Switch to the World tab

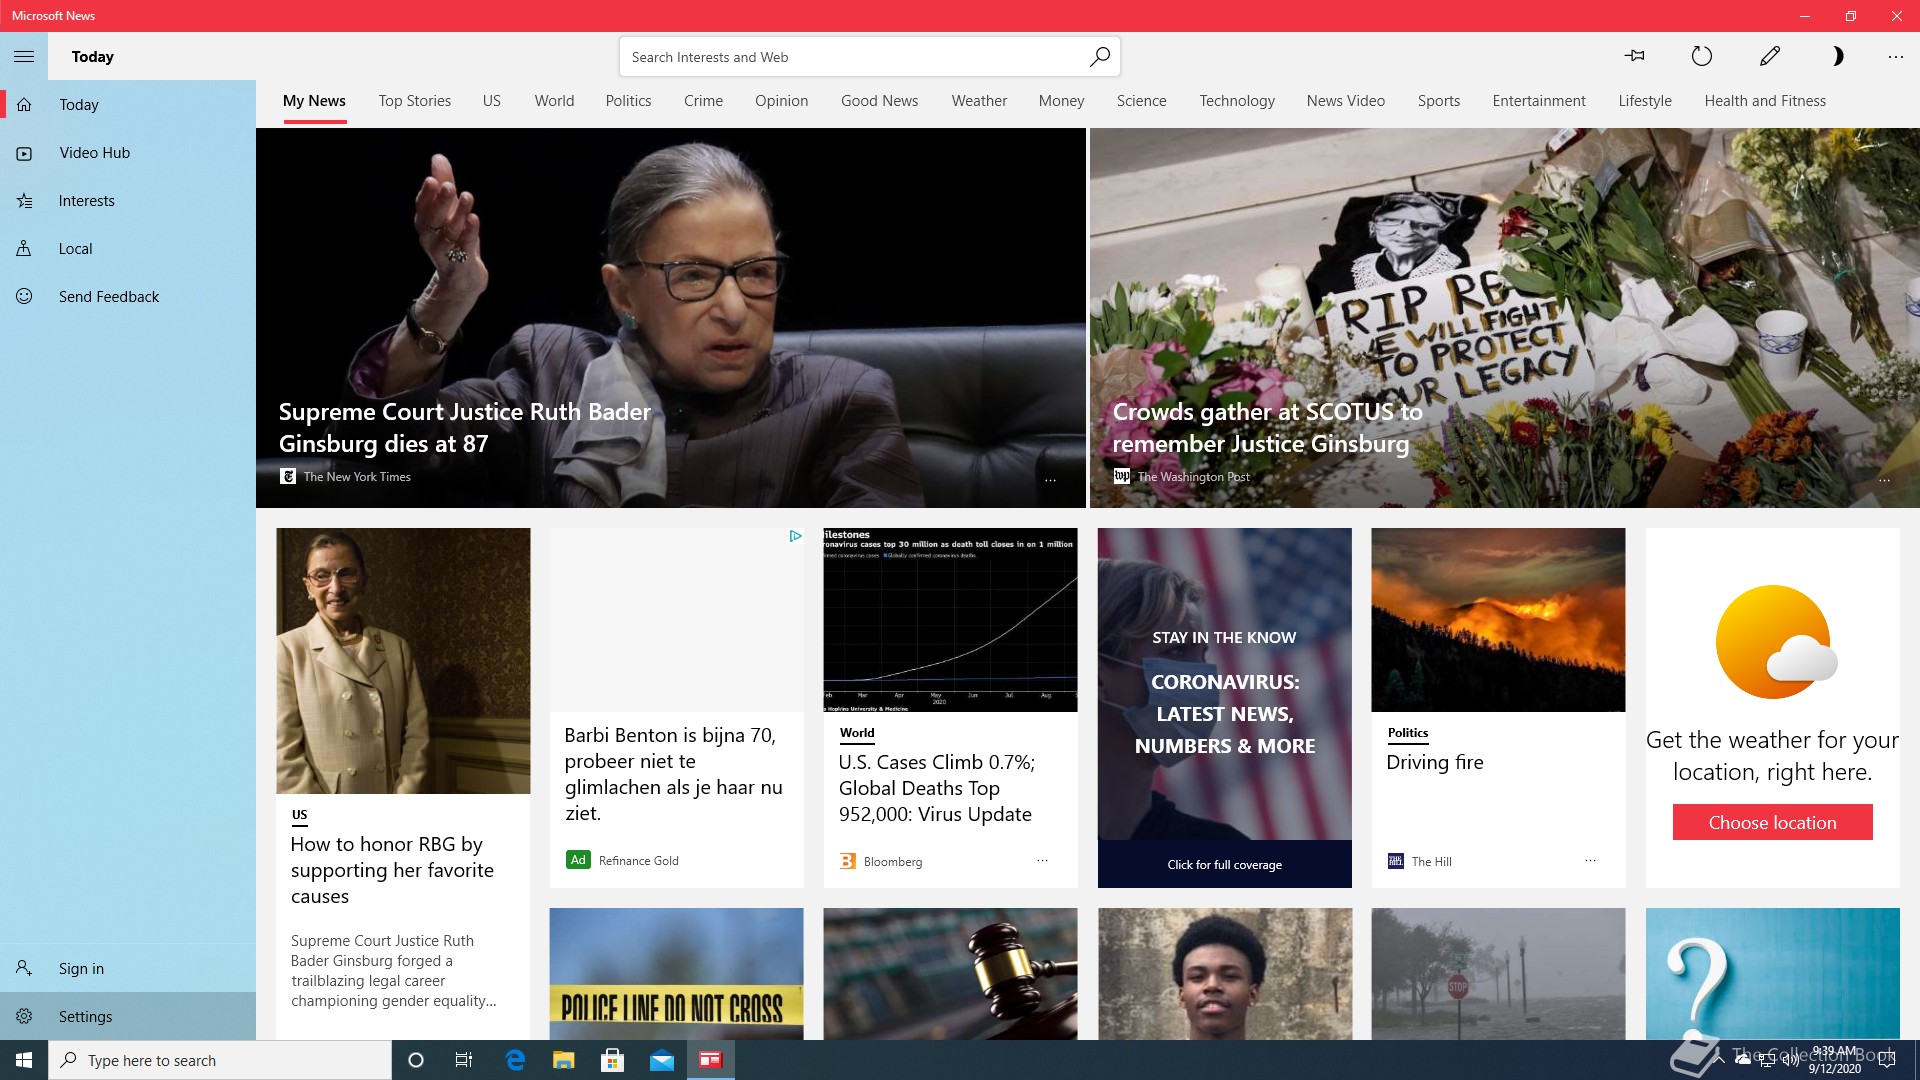(554, 101)
